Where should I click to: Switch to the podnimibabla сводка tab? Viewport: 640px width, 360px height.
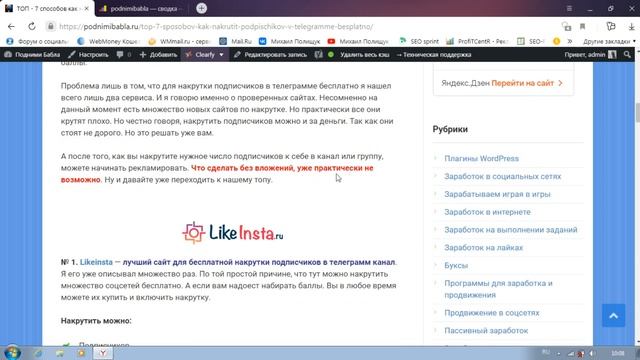coord(142,8)
